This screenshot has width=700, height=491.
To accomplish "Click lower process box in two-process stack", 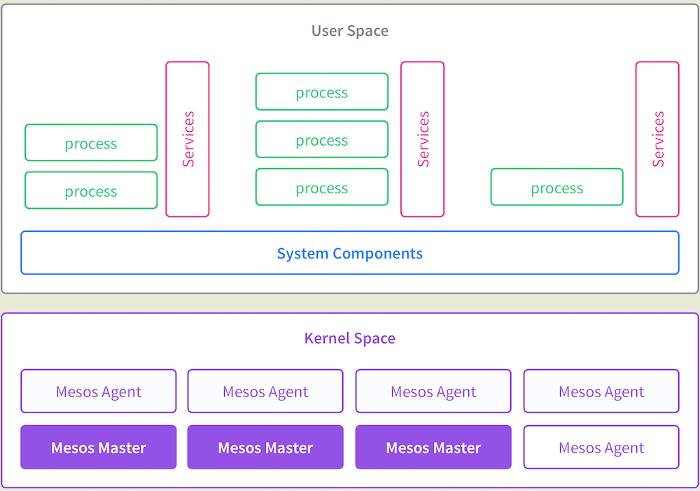I will [x=91, y=191].
